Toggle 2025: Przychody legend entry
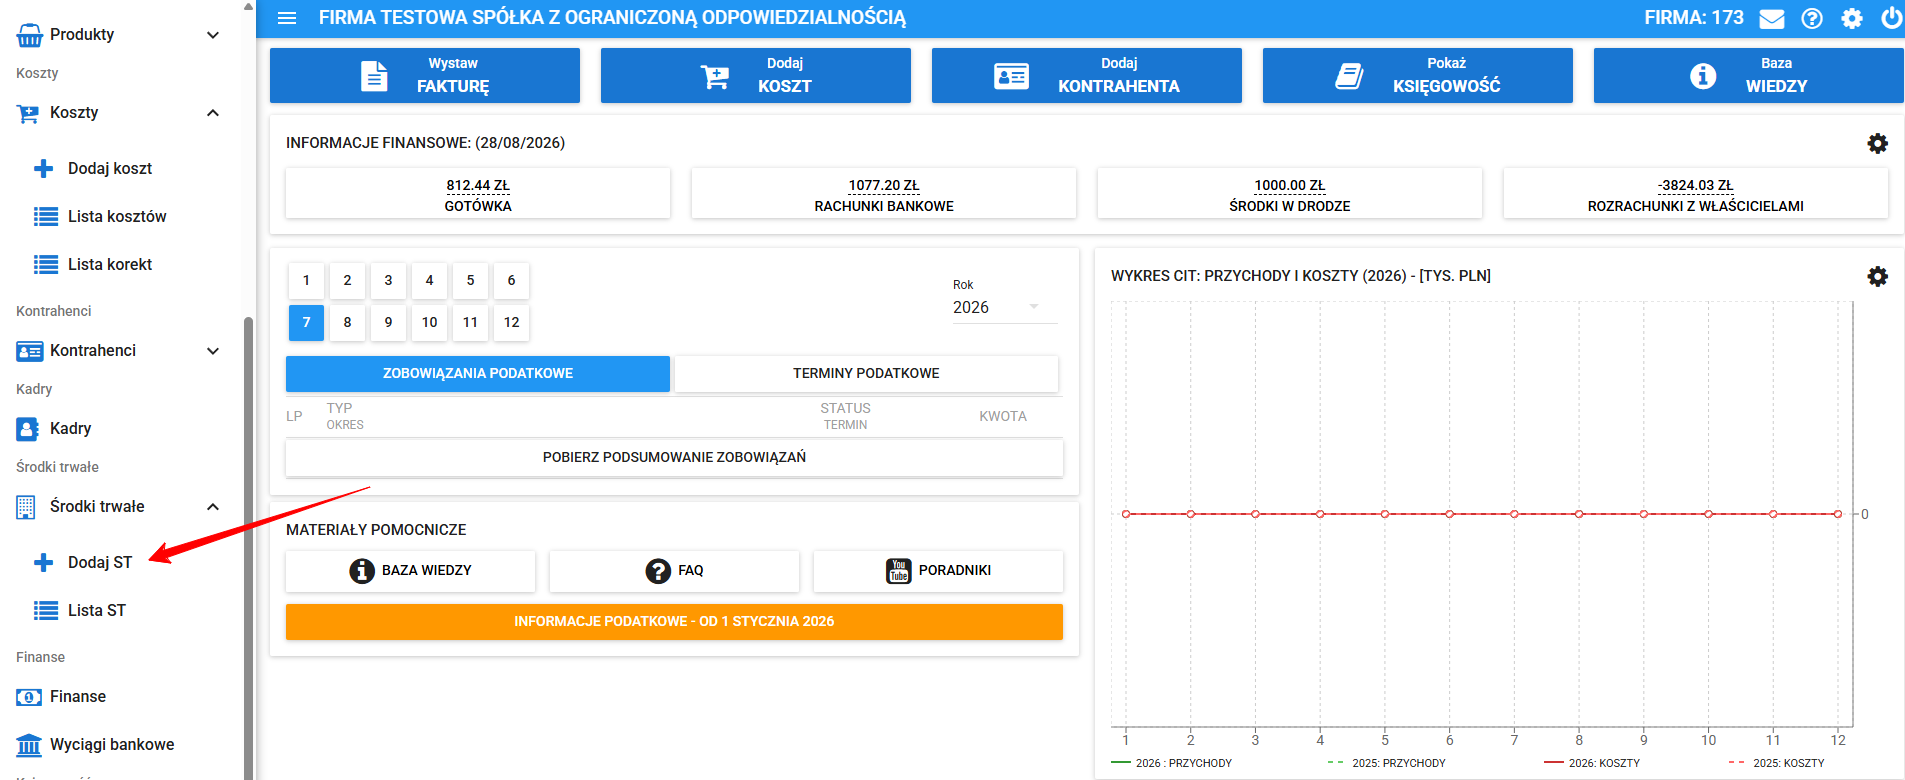The width and height of the screenshot is (1905, 780). [x=1387, y=763]
